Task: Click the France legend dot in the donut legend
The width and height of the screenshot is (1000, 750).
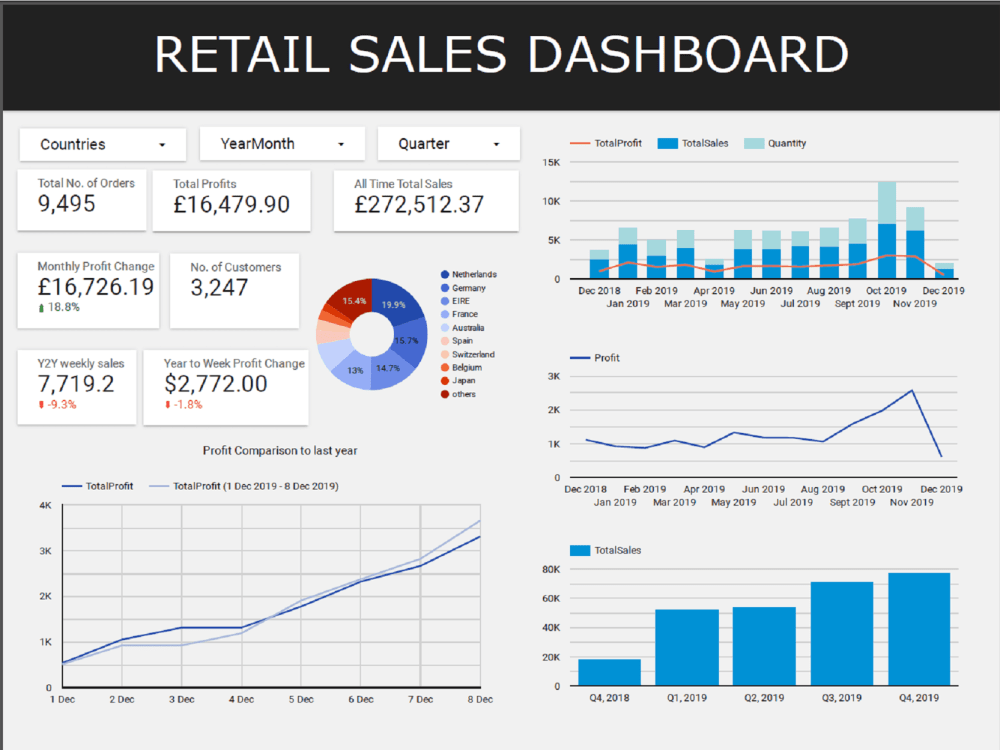Action: pyautogui.click(x=444, y=314)
